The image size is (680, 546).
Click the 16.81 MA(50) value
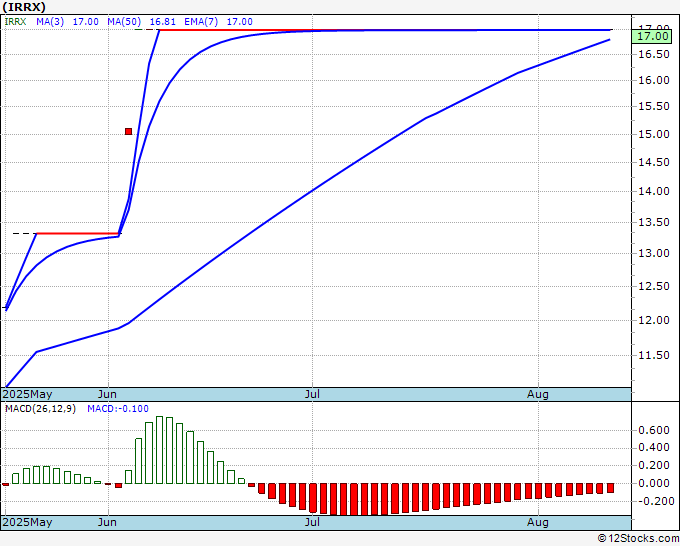[163, 22]
